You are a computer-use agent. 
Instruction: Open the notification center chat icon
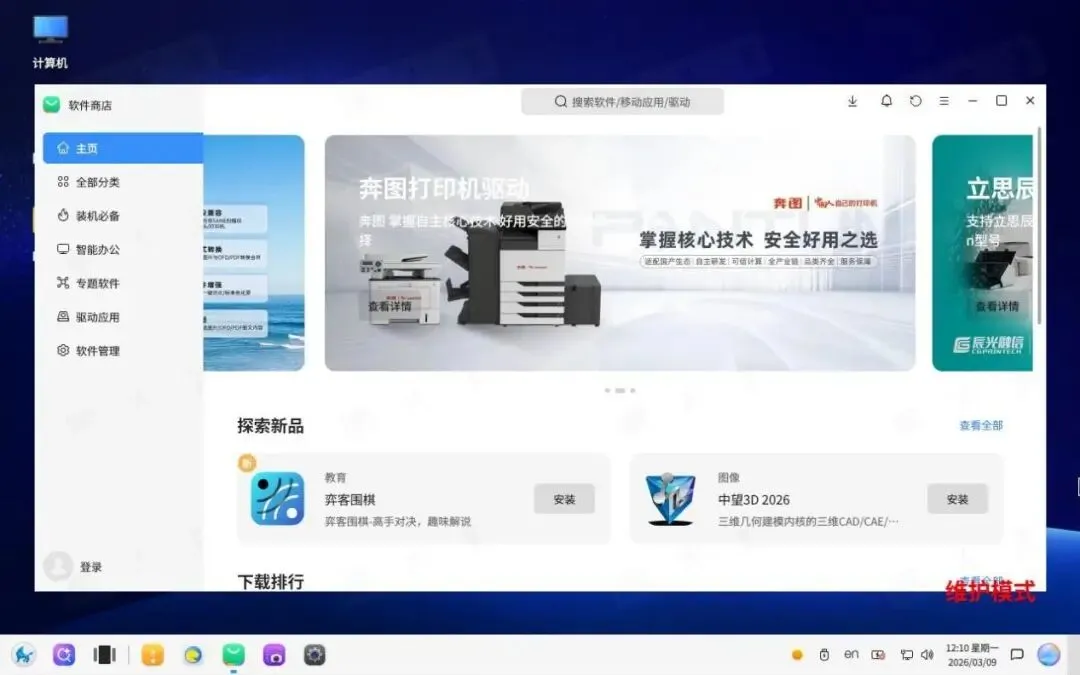(1017, 654)
